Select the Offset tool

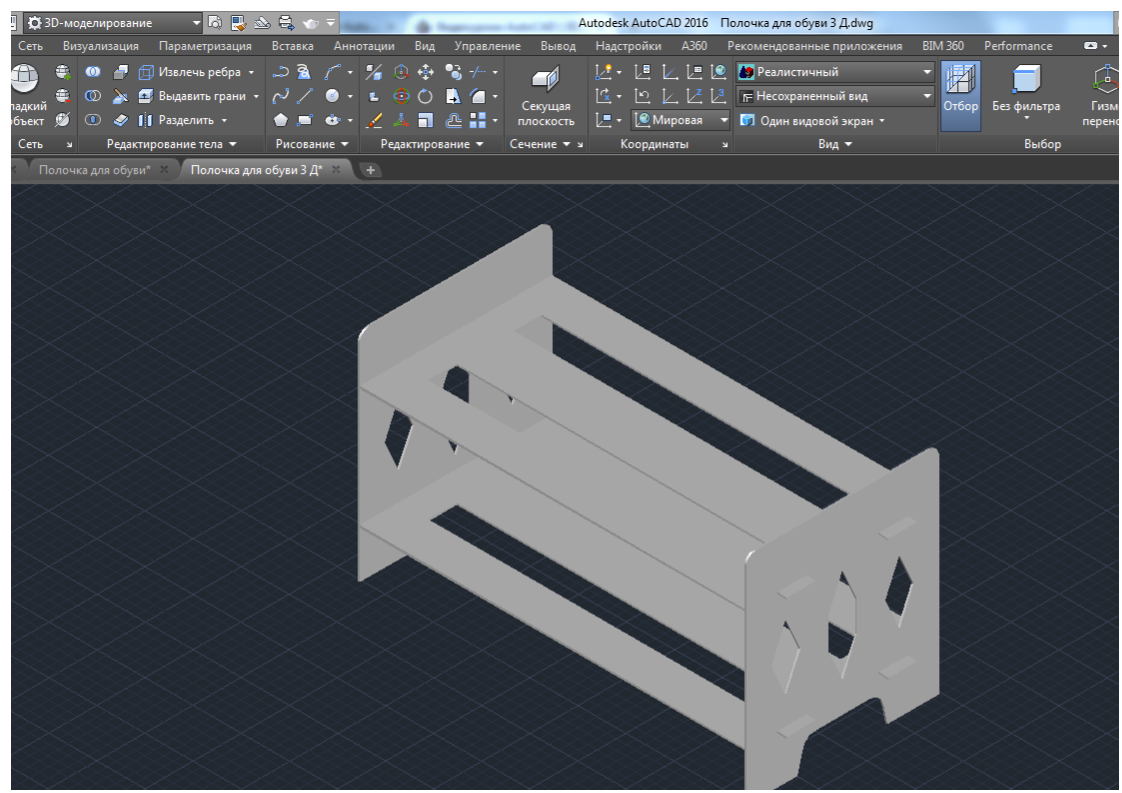[453, 120]
